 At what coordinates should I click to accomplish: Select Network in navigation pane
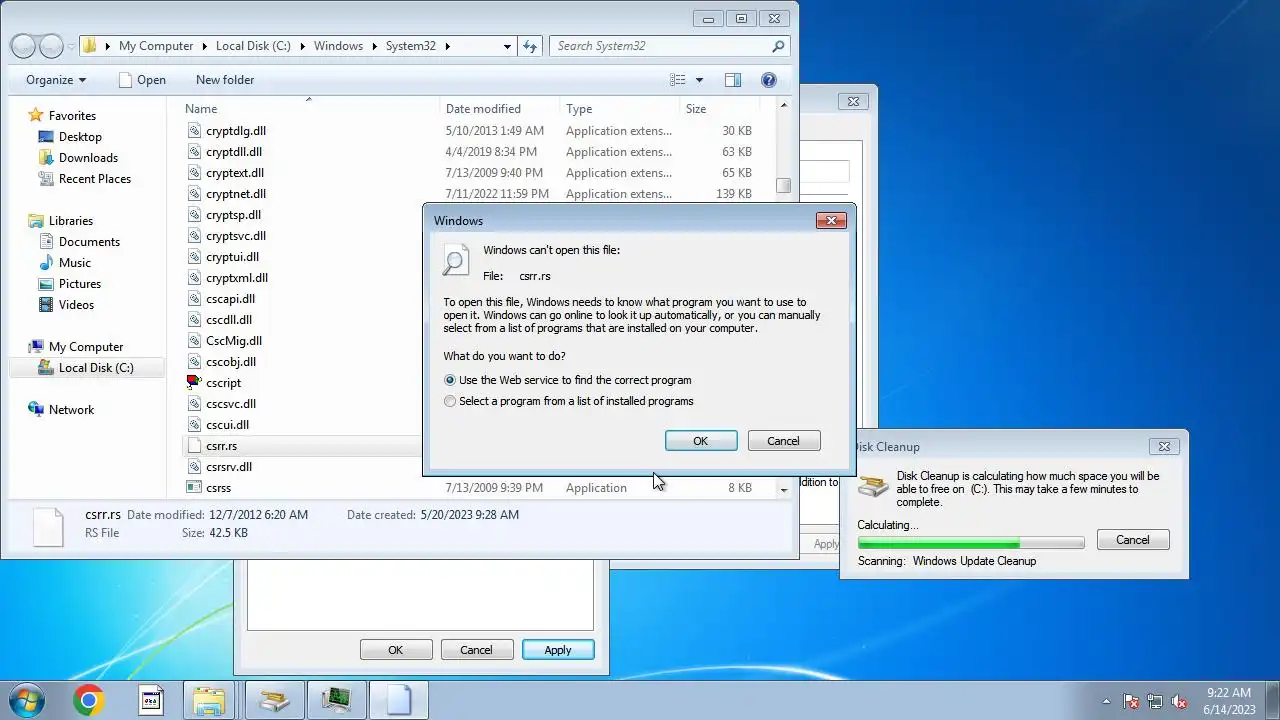(x=71, y=410)
